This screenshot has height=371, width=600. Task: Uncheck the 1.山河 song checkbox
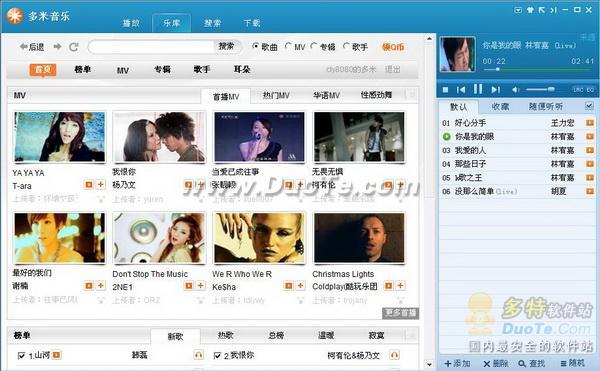point(21,355)
